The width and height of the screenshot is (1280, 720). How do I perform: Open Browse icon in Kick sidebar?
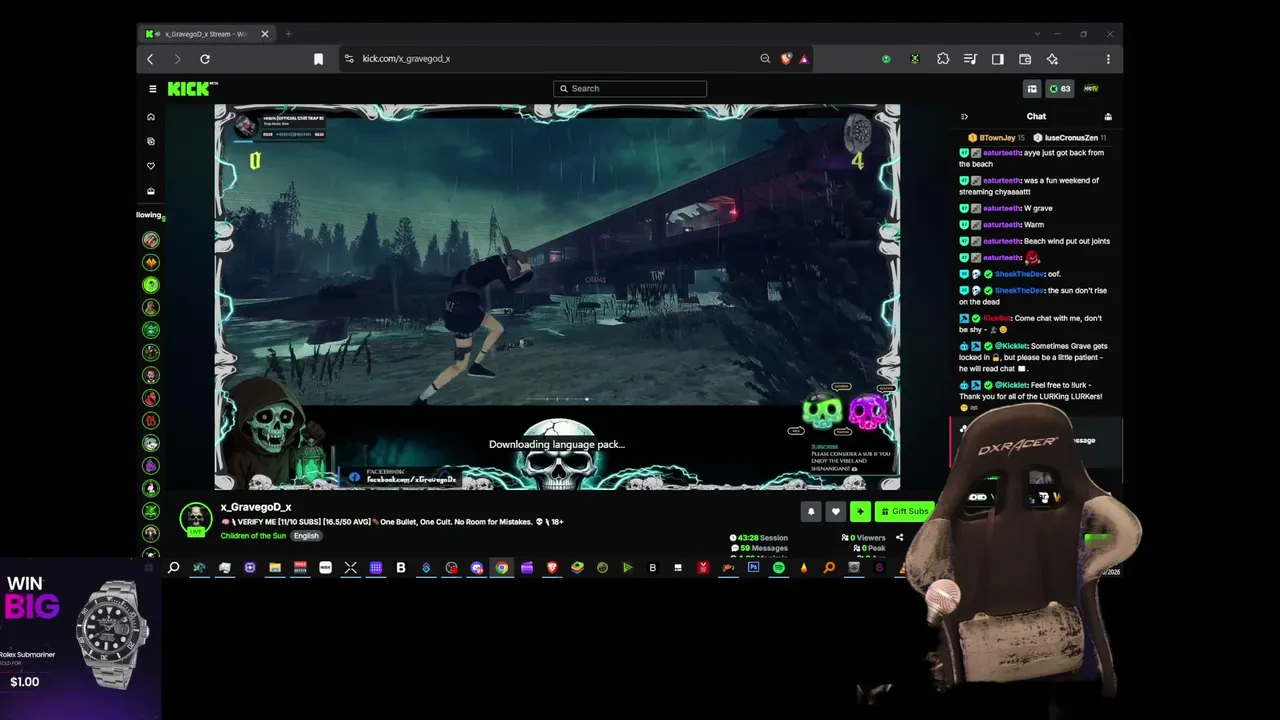pyautogui.click(x=151, y=142)
